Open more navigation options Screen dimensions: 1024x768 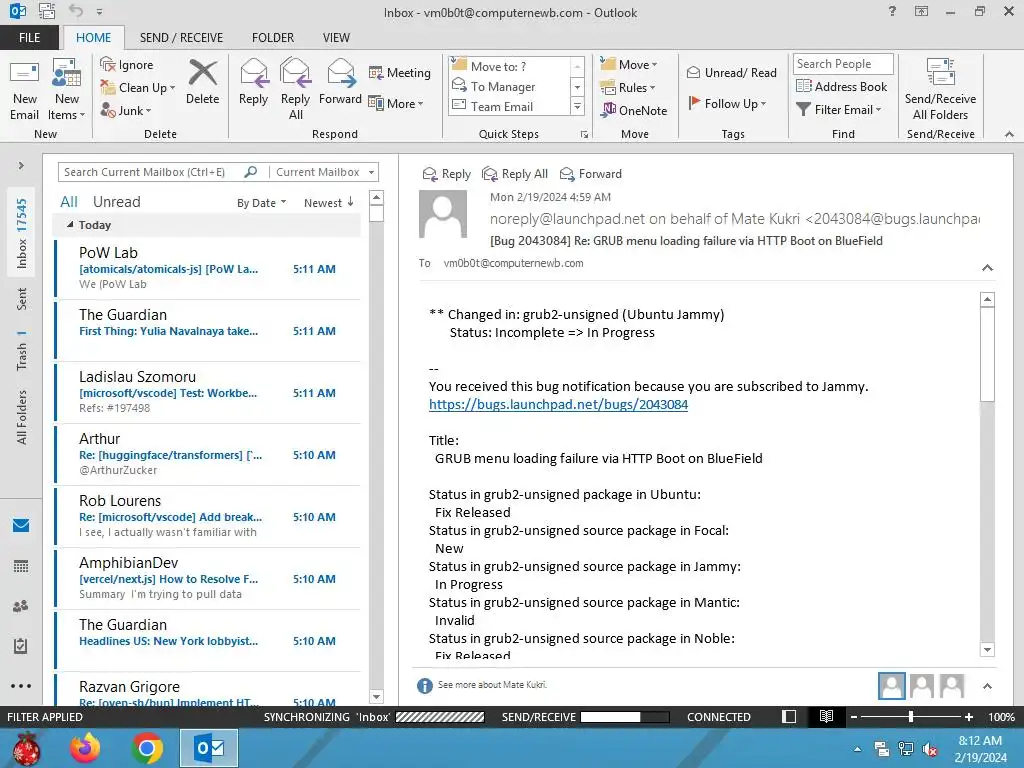(x=21, y=686)
